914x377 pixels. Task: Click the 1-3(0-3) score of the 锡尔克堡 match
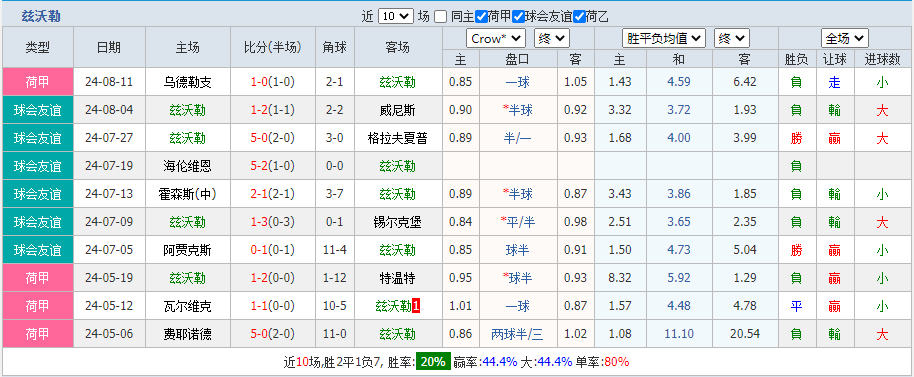pyautogui.click(x=273, y=222)
